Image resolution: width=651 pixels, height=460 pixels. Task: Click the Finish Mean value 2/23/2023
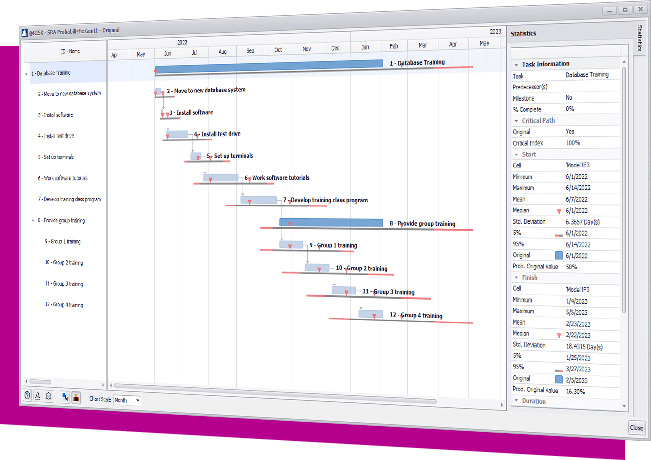click(x=578, y=324)
